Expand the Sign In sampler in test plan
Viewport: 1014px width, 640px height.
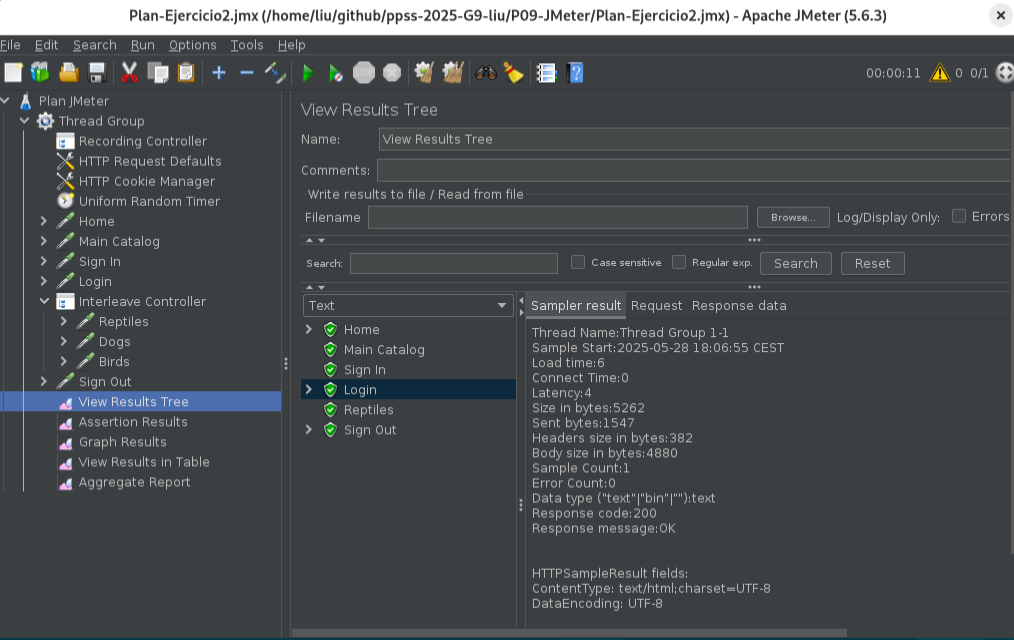point(43,261)
